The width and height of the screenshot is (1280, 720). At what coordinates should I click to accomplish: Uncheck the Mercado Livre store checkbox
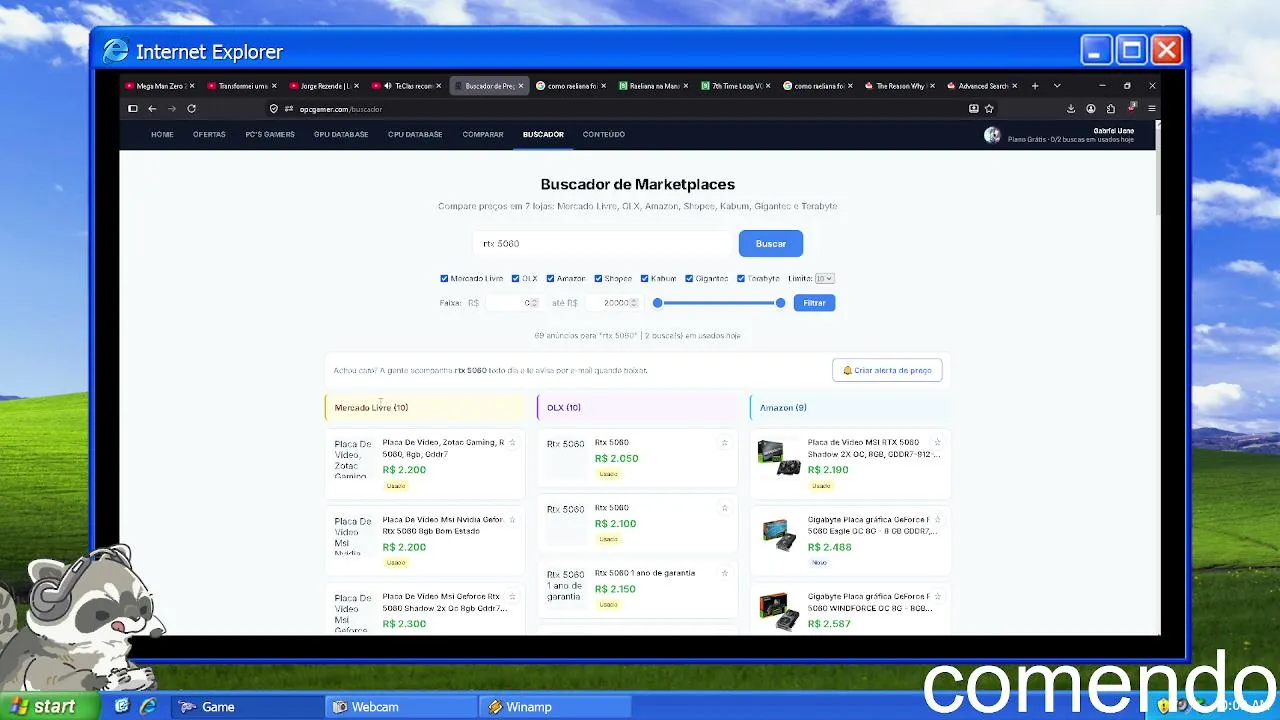(x=444, y=279)
